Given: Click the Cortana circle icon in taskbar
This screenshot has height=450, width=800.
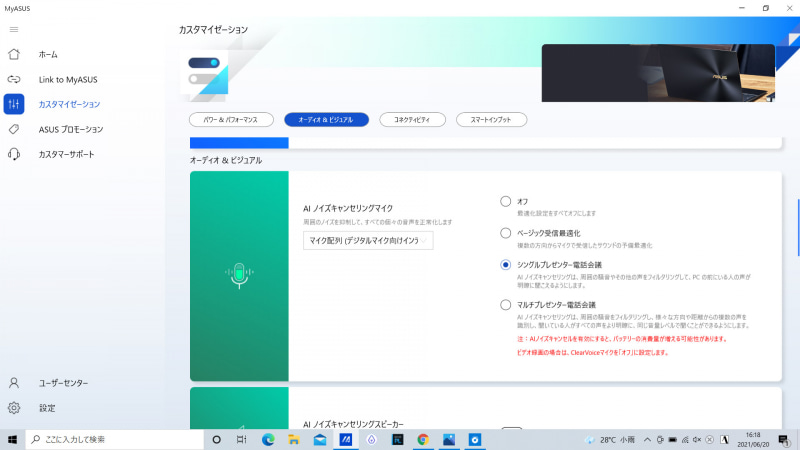Looking at the screenshot, I should [x=216, y=439].
